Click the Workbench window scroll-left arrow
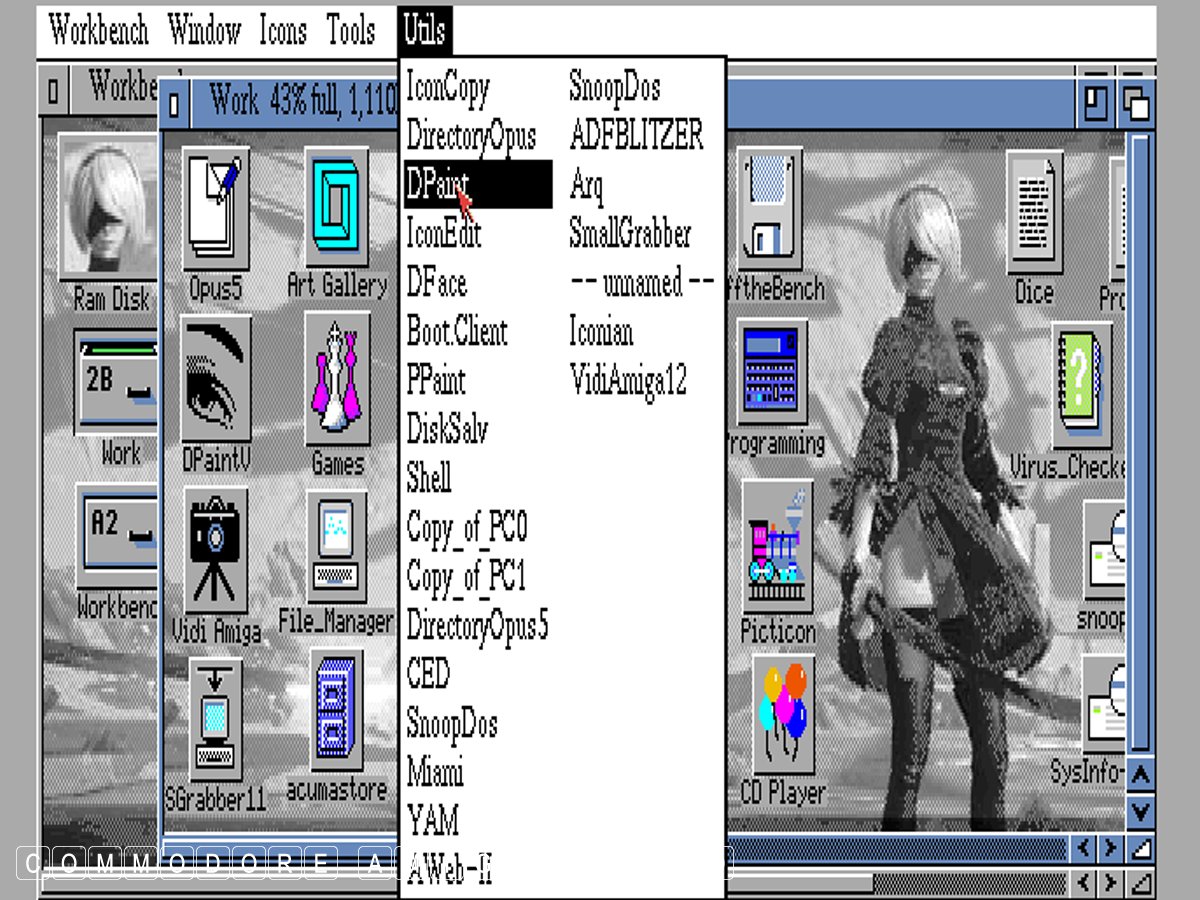This screenshot has height=900, width=1200. (1082, 883)
